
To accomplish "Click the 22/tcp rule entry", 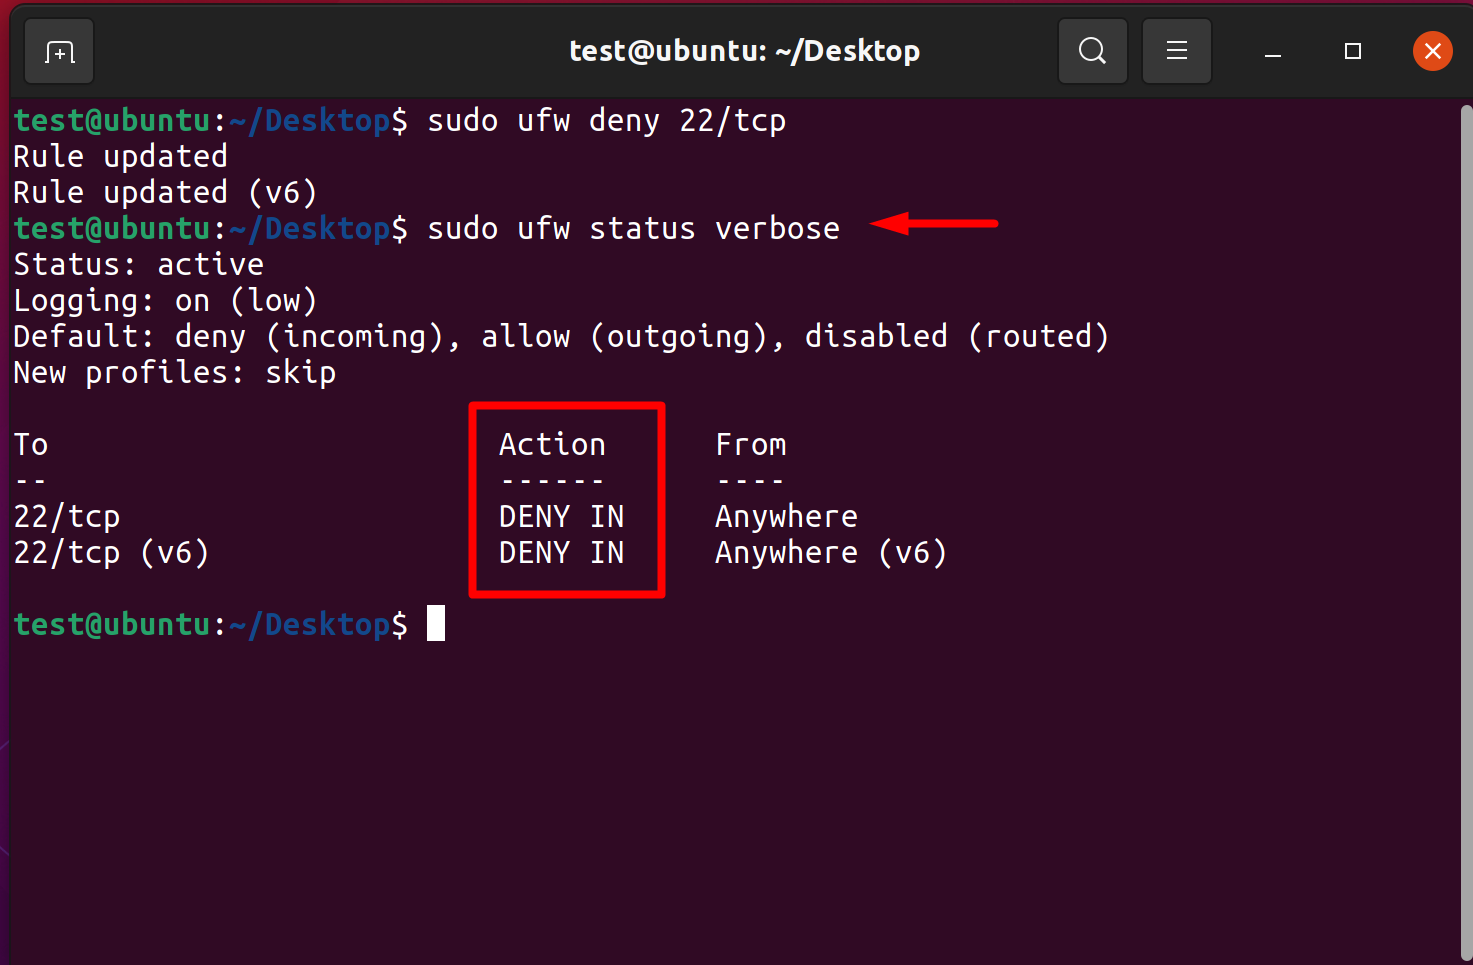I will click(66, 516).
